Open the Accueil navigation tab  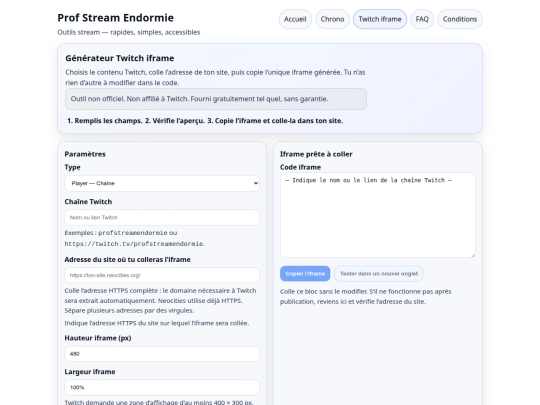pyautogui.click(x=295, y=19)
